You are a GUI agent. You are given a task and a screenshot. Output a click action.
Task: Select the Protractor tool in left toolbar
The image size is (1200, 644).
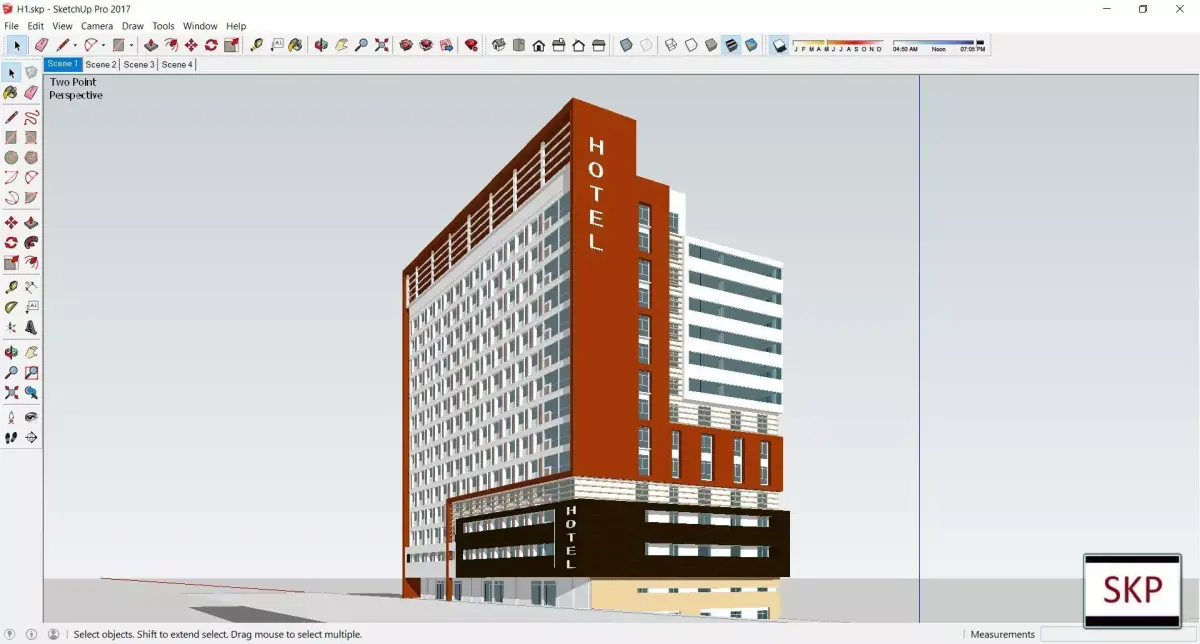(x=11, y=307)
